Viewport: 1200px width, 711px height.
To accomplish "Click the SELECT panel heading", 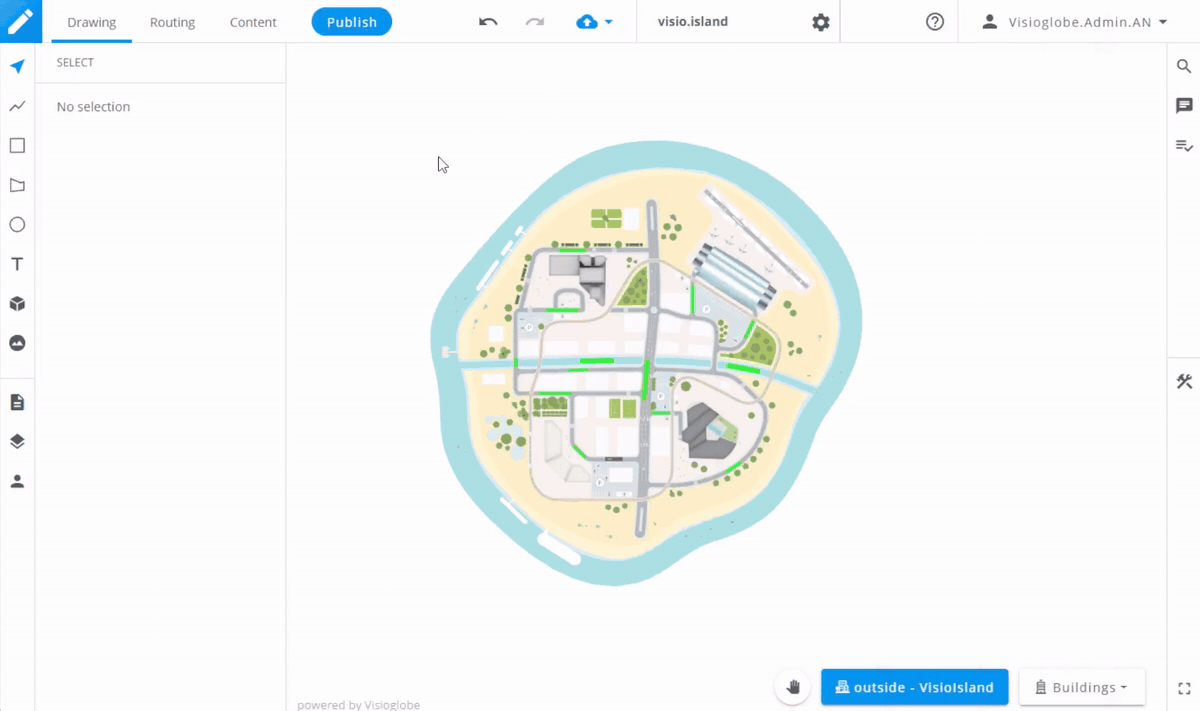I will [75, 63].
